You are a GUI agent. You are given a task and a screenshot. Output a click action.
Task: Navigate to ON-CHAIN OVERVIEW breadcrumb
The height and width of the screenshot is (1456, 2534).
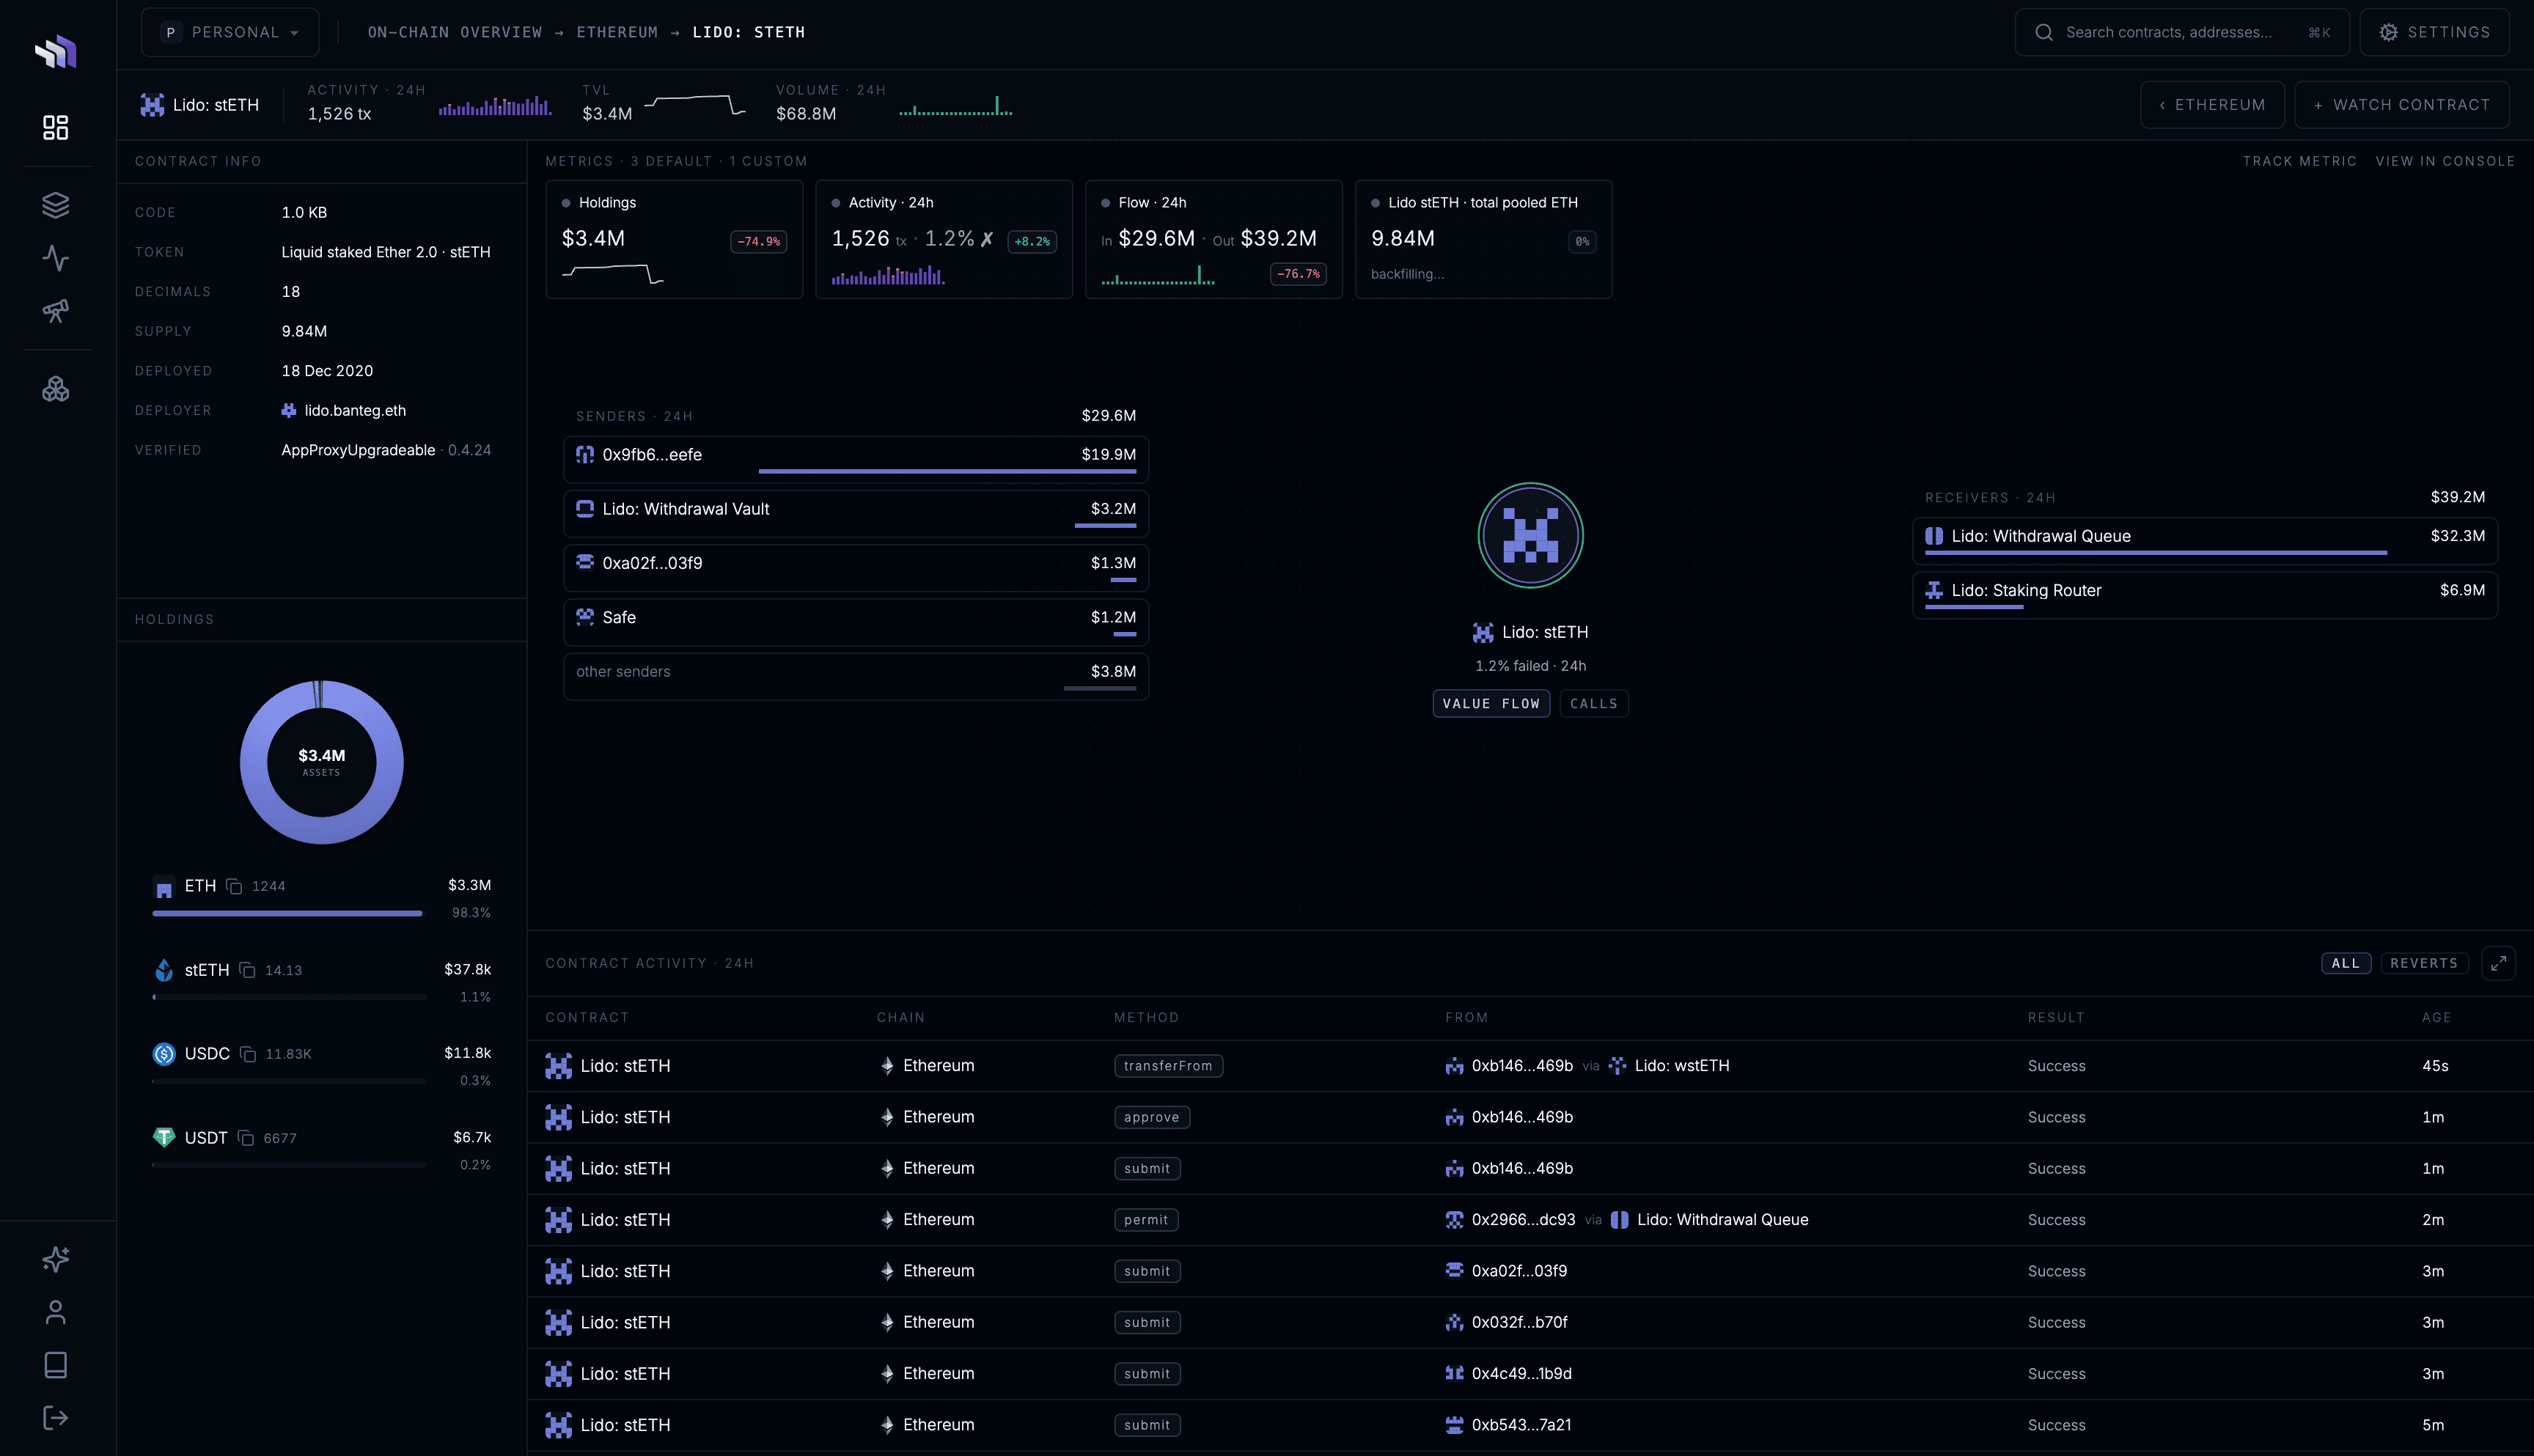coord(454,32)
